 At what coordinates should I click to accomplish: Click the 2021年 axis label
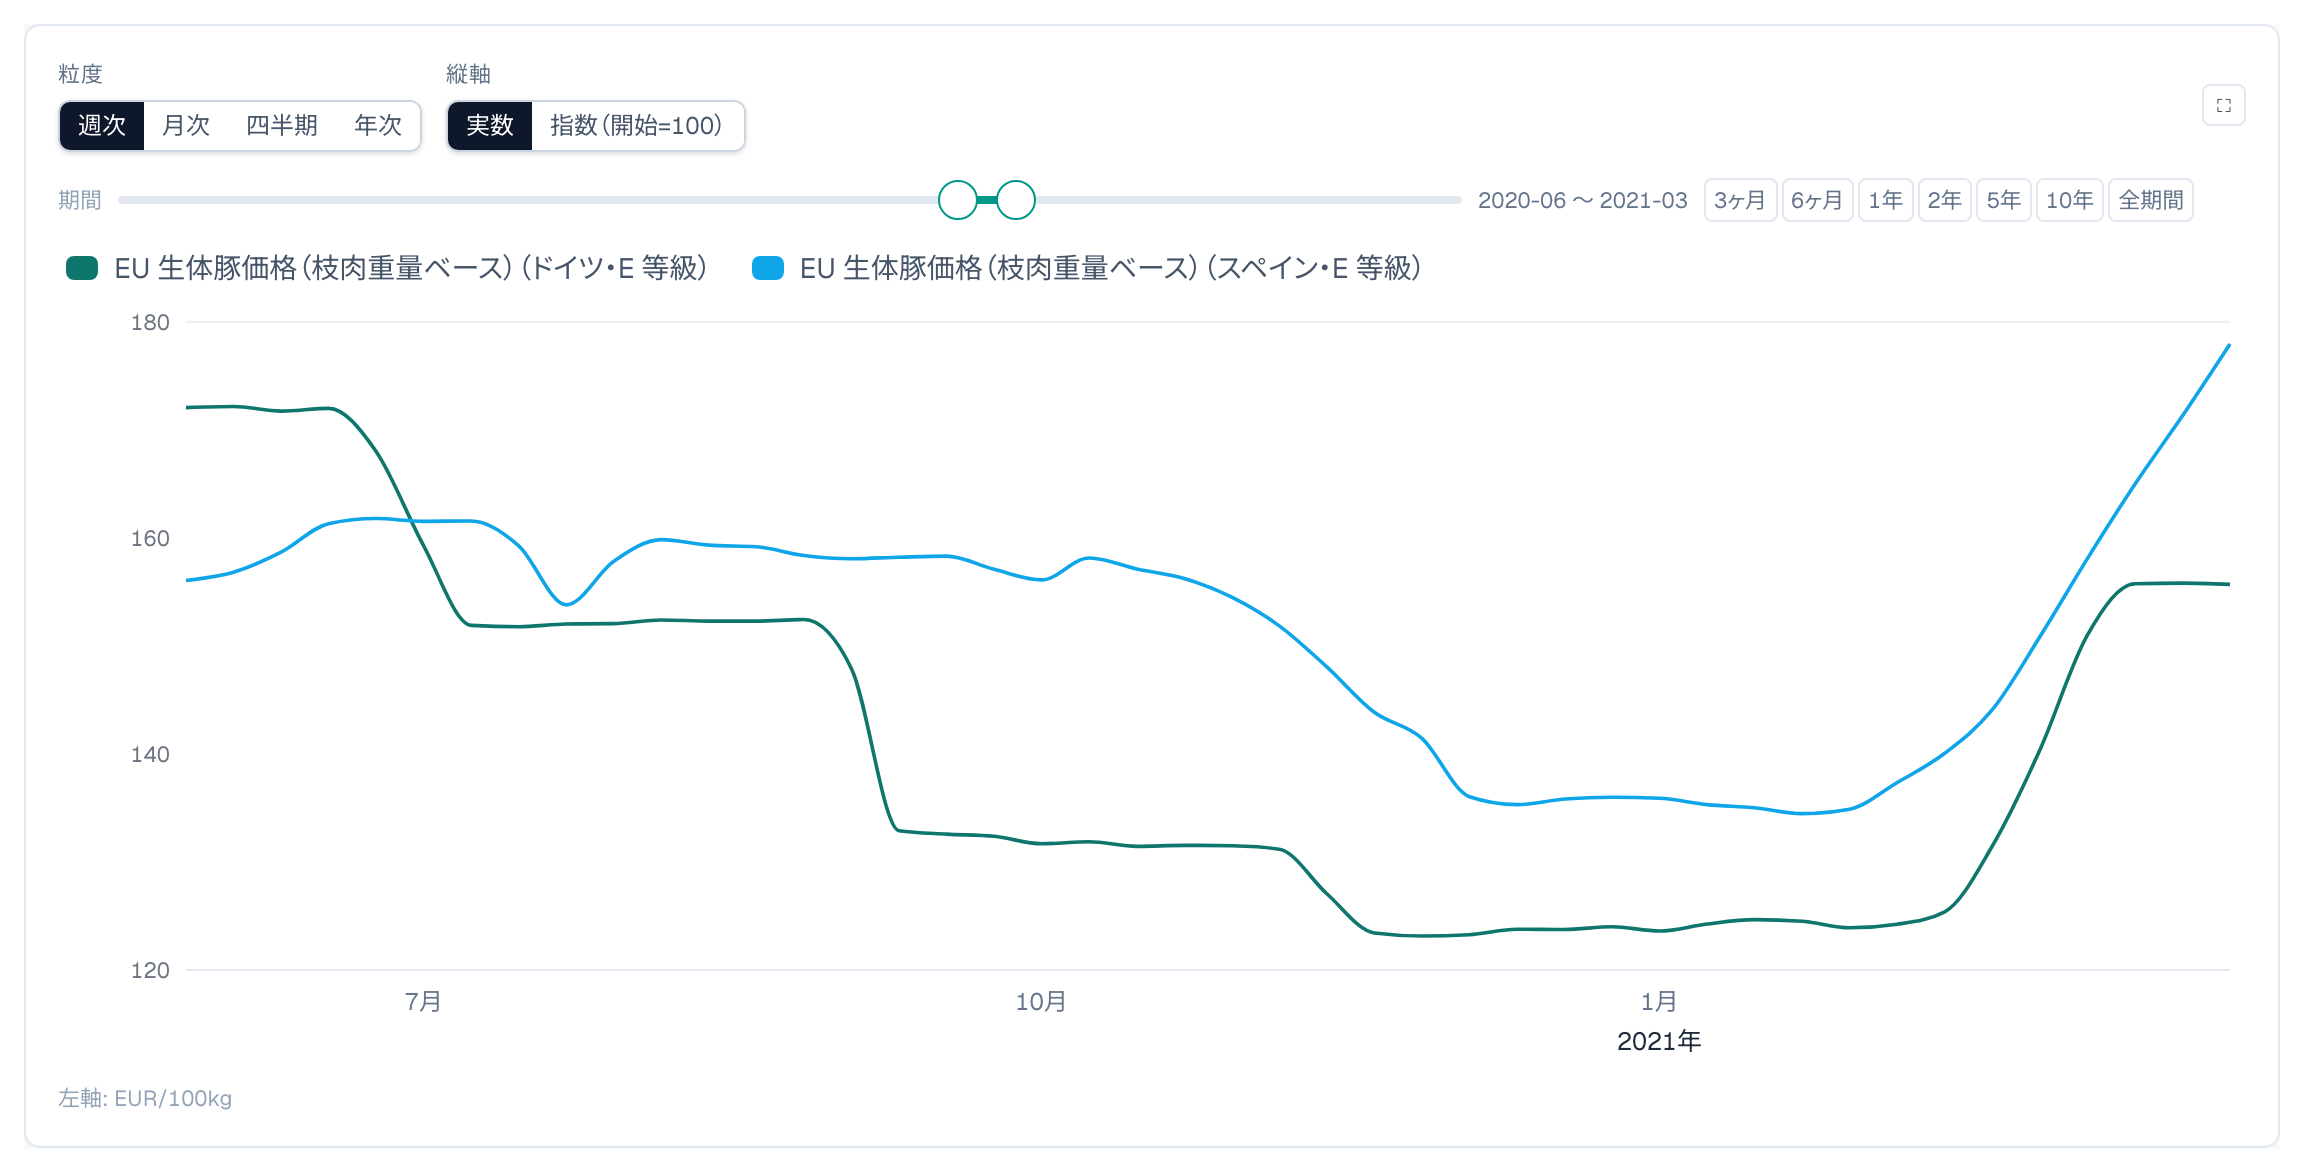tap(1659, 1041)
